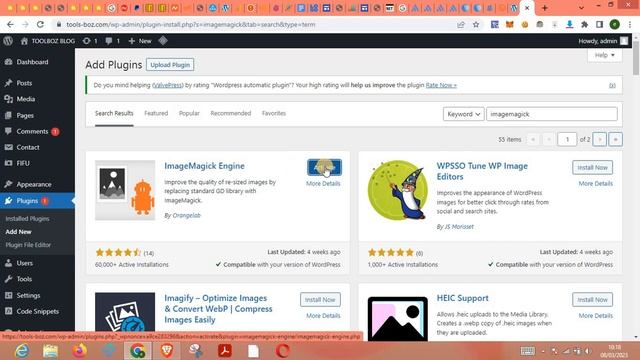The height and width of the screenshot is (360, 640).
Task: Visit the TOOLBOZ BLOG site home link
Action: [x=48, y=41]
